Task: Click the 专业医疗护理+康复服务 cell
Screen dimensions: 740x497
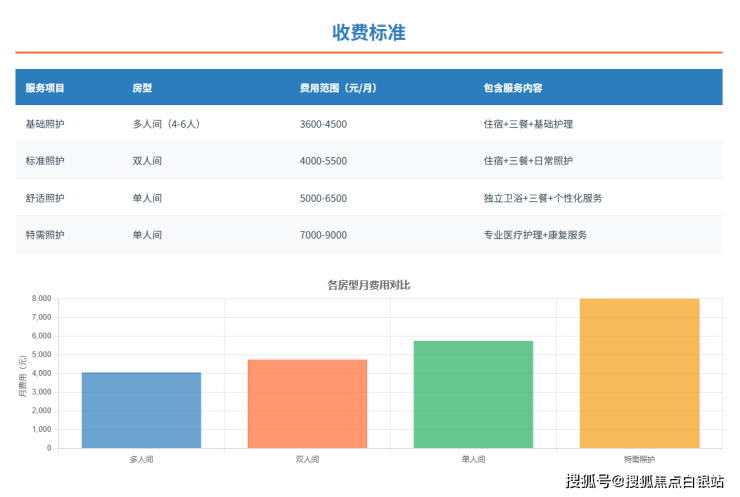Action: click(x=534, y=235)
